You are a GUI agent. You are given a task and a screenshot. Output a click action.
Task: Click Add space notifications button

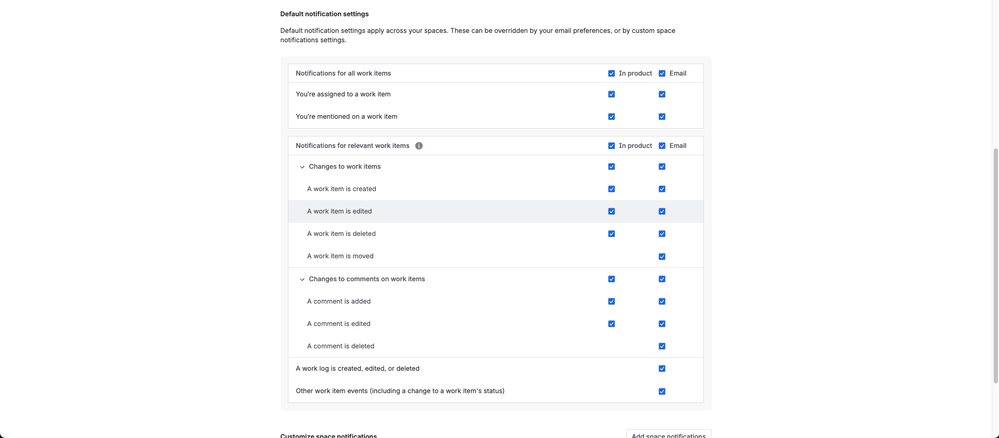click(x=668, y=434)
